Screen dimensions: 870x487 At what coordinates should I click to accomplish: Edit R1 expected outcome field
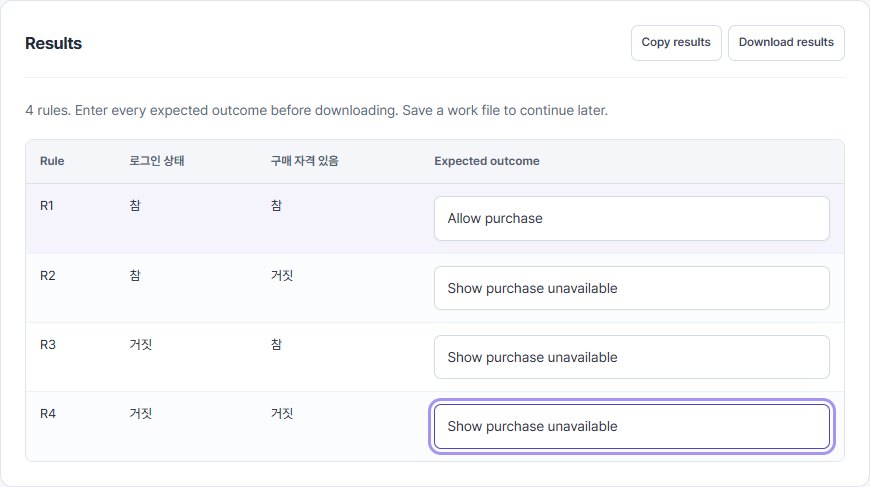(x=631, y=219)
